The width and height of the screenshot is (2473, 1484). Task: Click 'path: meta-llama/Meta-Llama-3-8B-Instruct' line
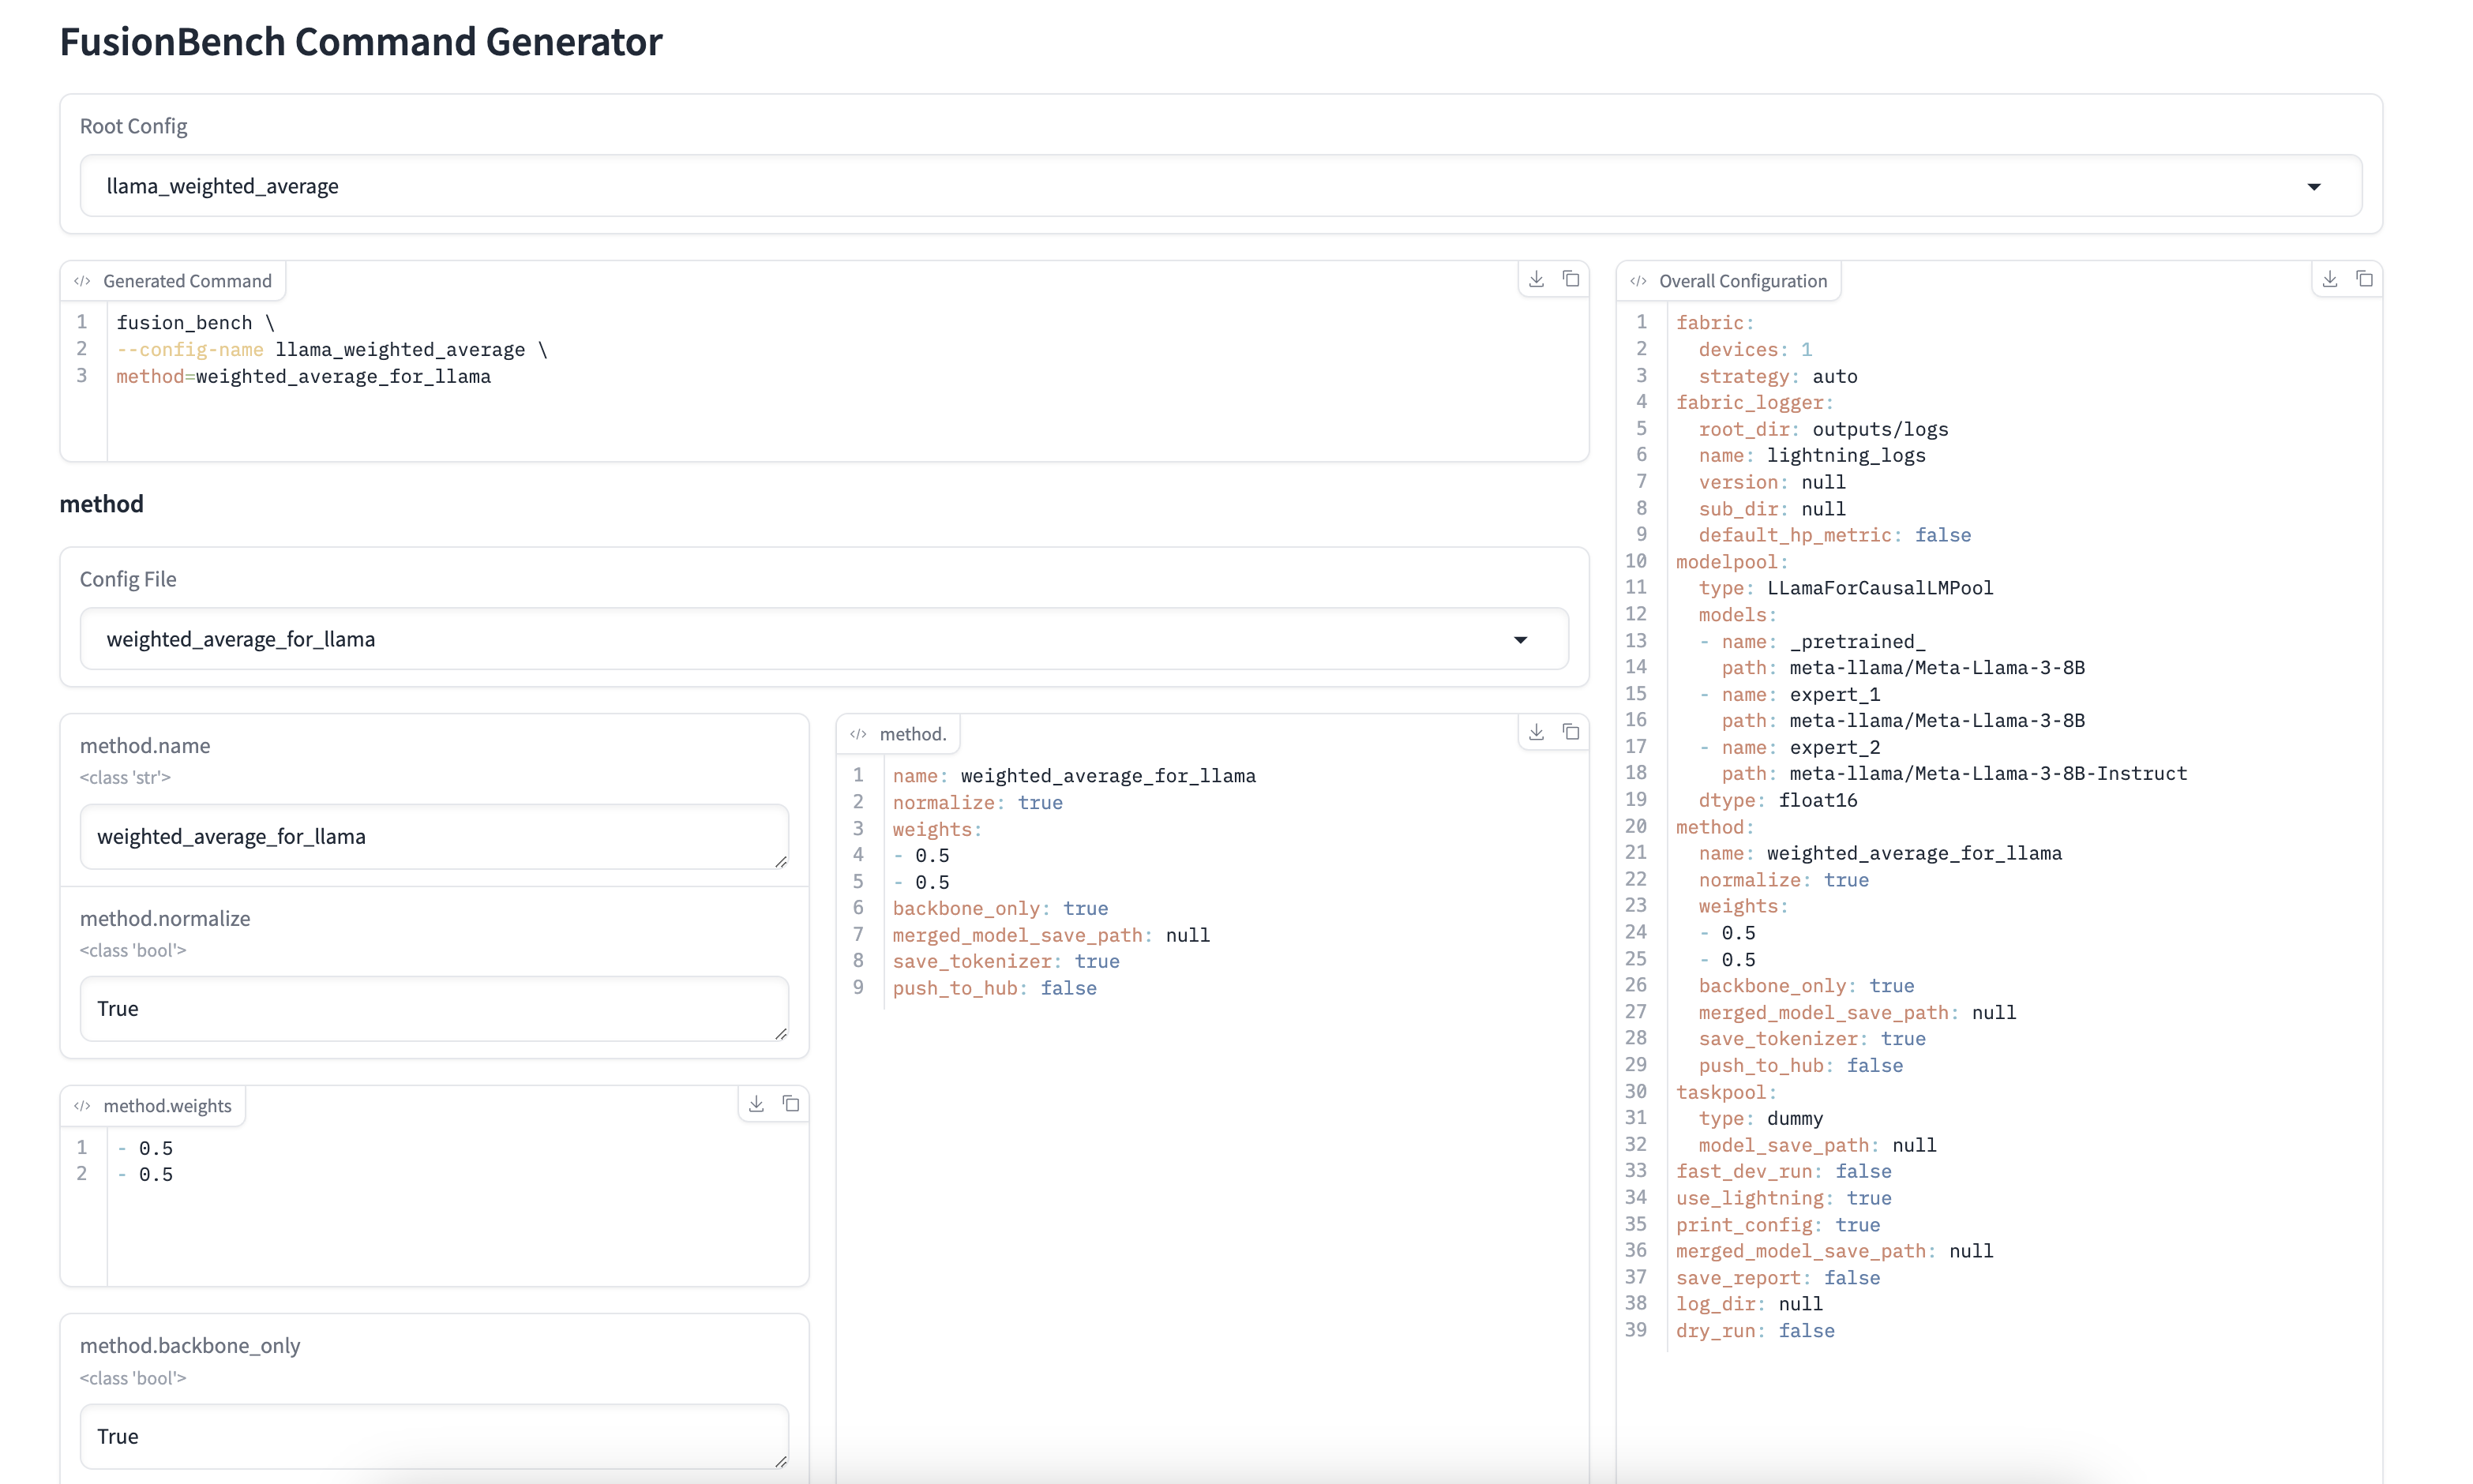coord(1954,773)
